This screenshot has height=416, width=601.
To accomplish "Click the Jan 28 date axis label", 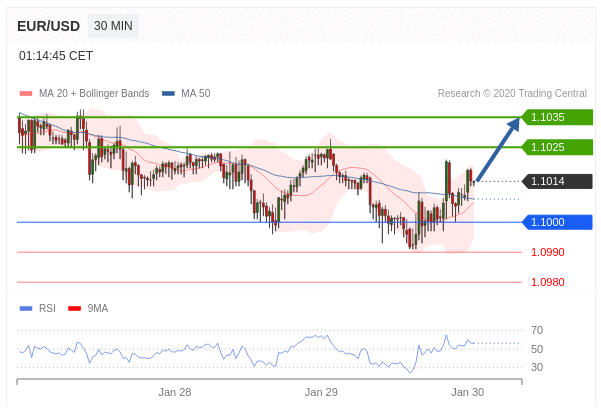I will (175, 392).
